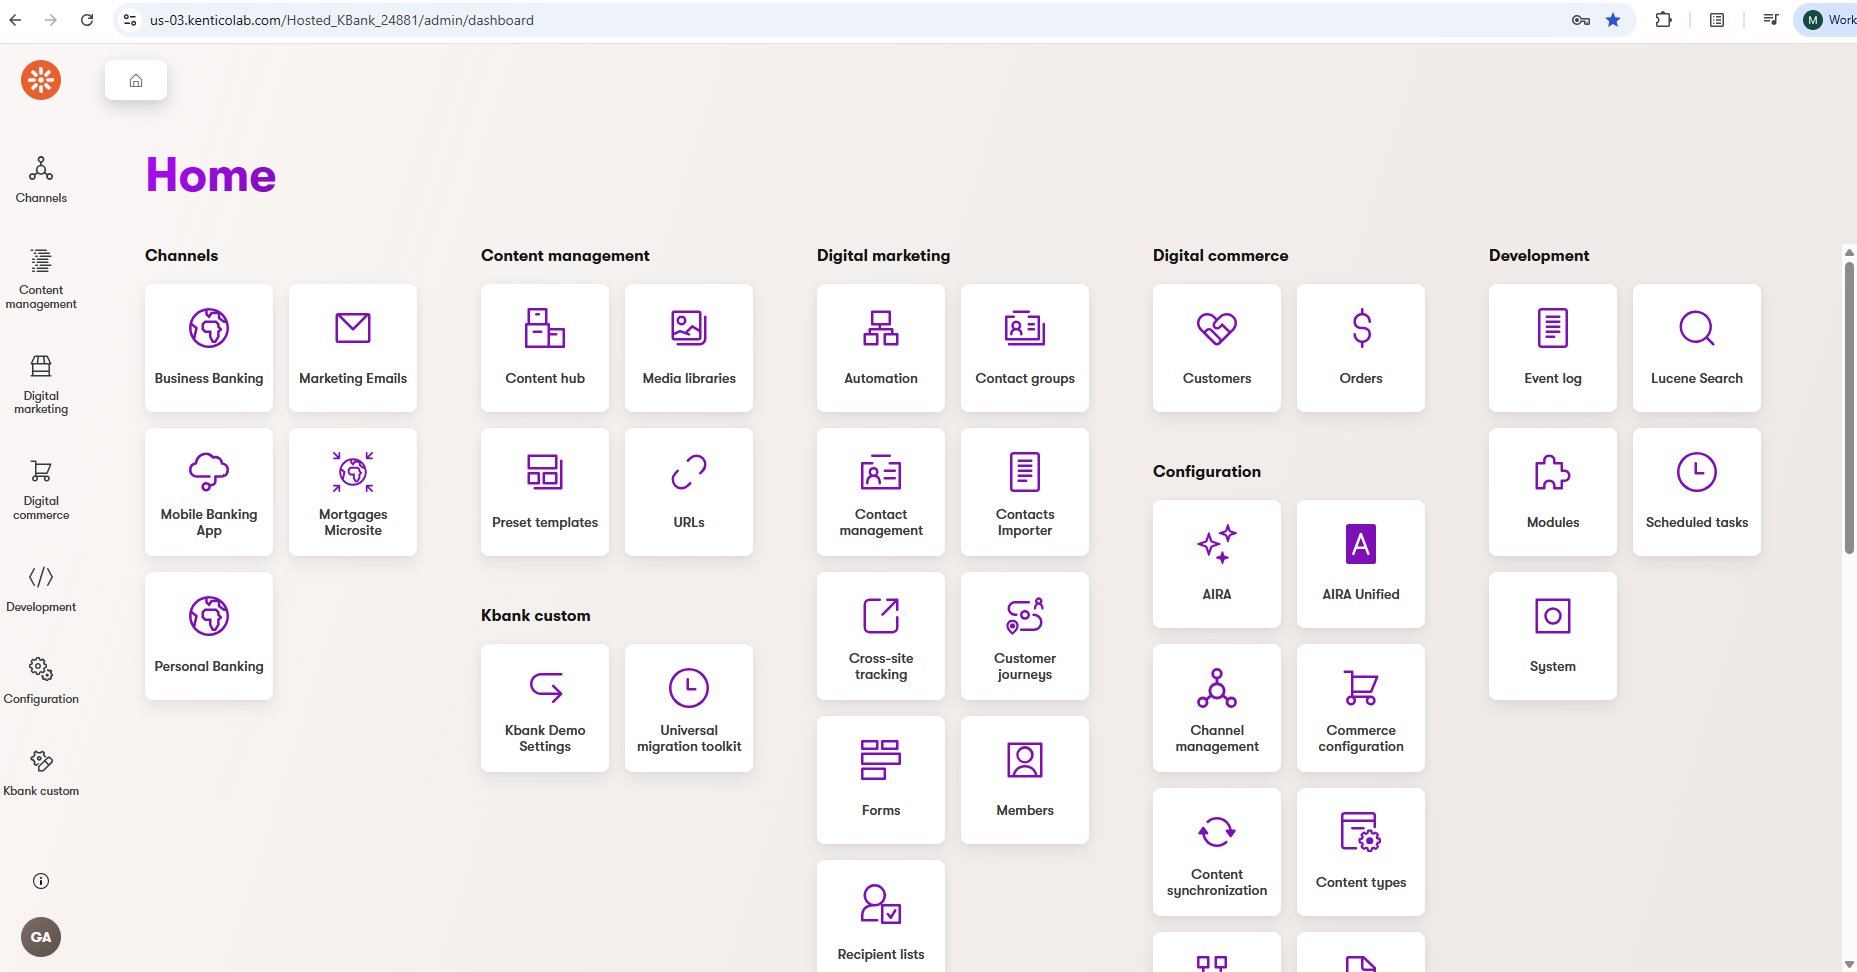This screenshot has height=972, width=1857.
Task: Click the home breadcrumb button
Action: pyautogui.click(x=136, y=80)
